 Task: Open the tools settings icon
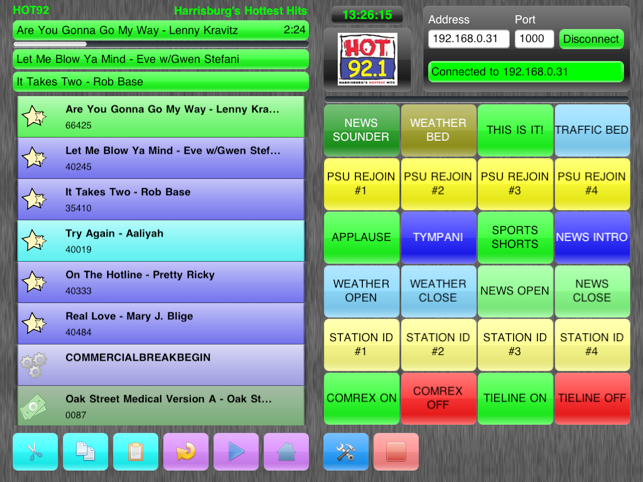click(x=346, y=452)
